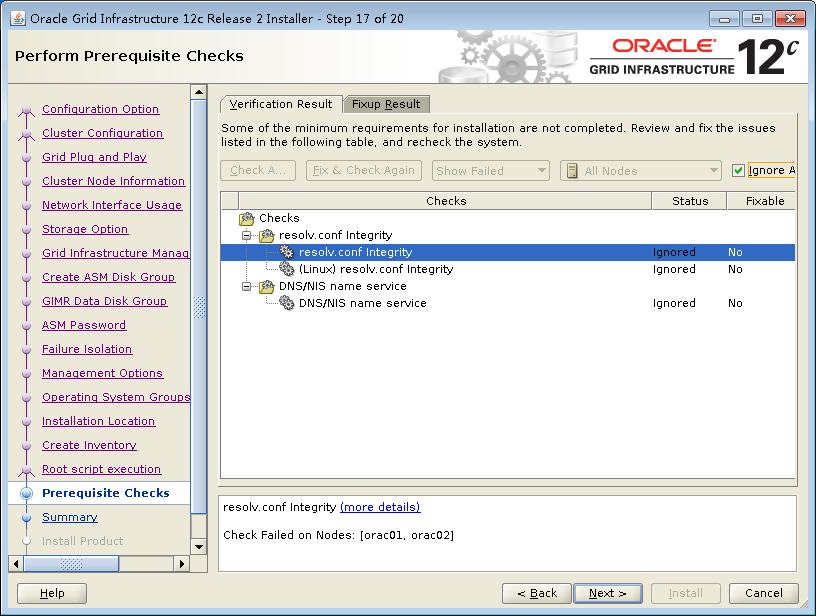Click gear icon of selected resolv.conf Integrity row

point(287,252)
